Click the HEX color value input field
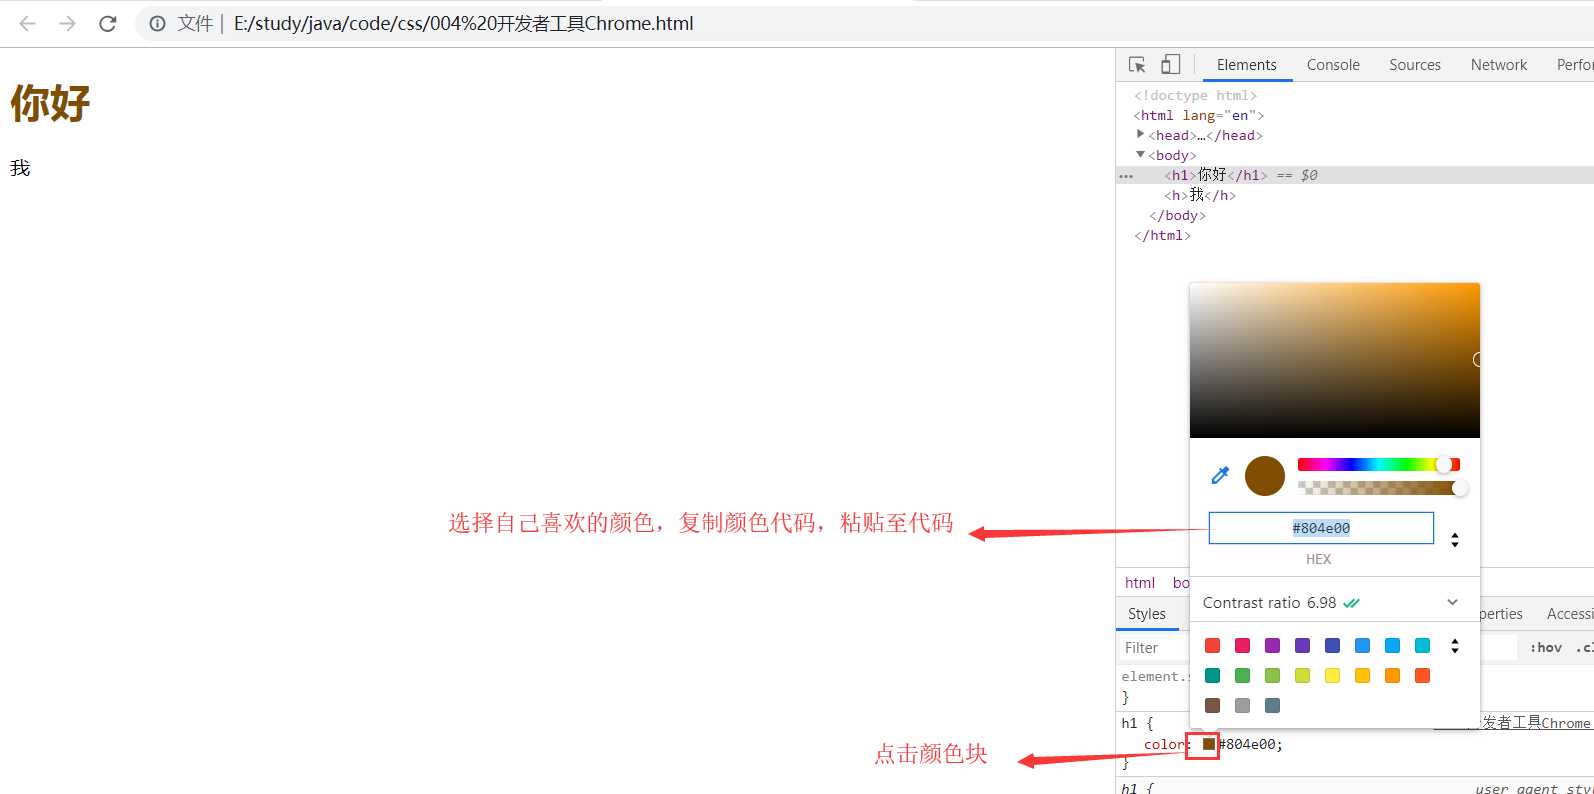 (1321, 528)
